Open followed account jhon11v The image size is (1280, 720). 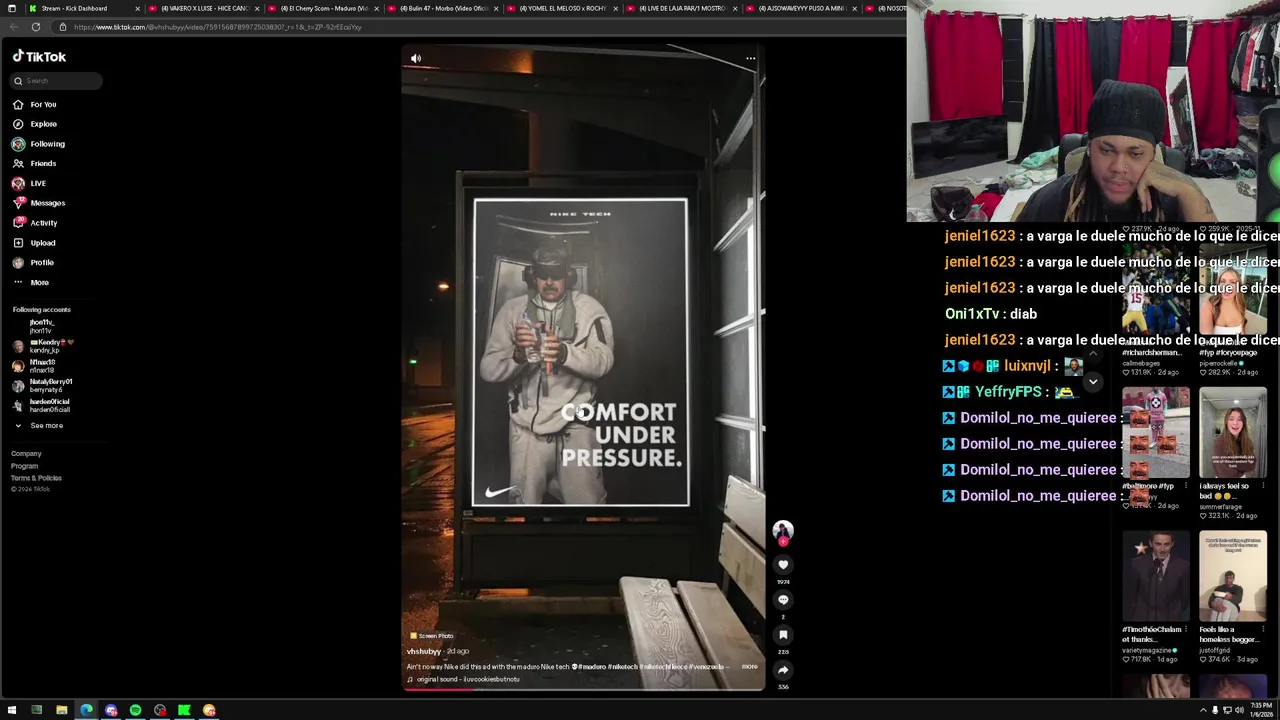(x=41, y=326)
